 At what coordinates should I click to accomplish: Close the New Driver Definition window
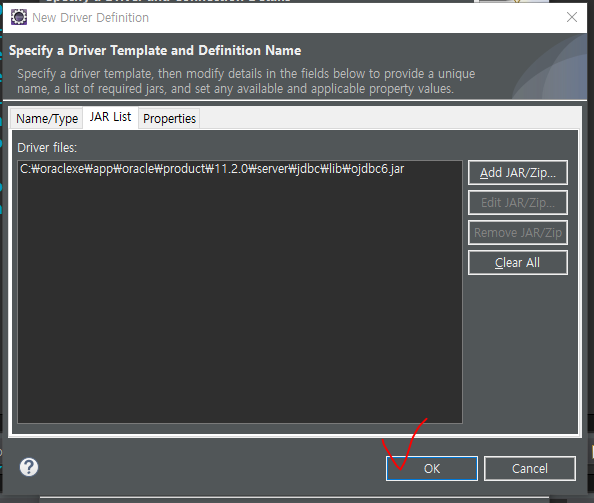pos(572,17)
